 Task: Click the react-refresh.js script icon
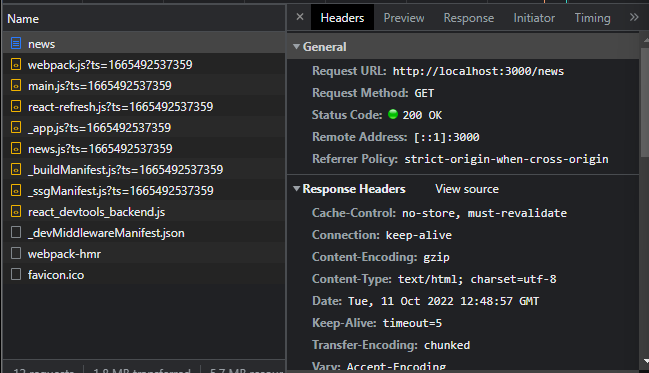pyautogui.click(x=16, y=106)
